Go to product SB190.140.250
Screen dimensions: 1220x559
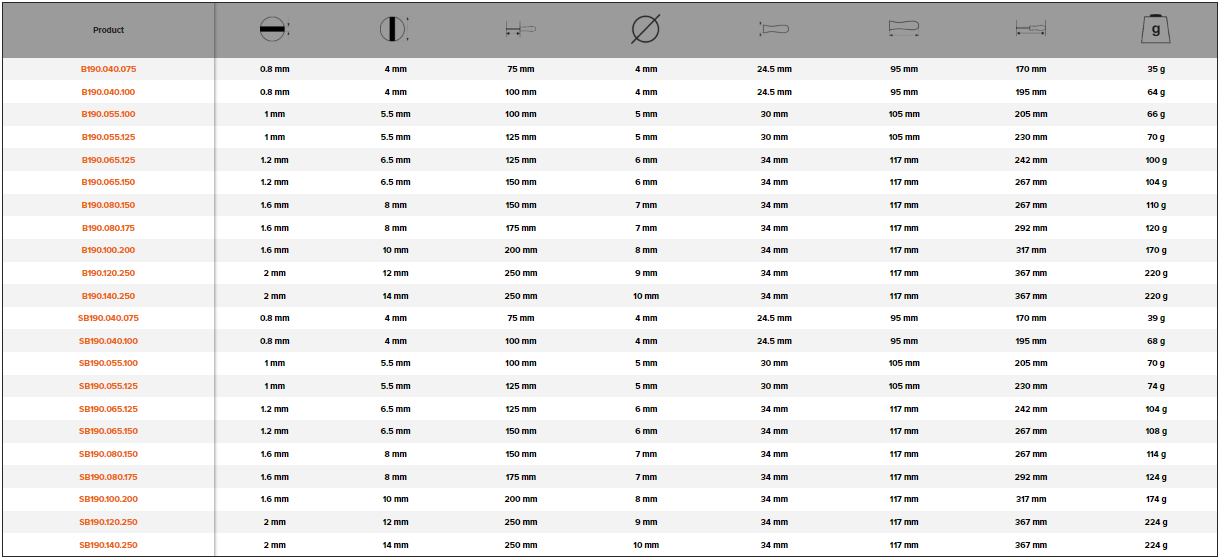coord(108,545)
